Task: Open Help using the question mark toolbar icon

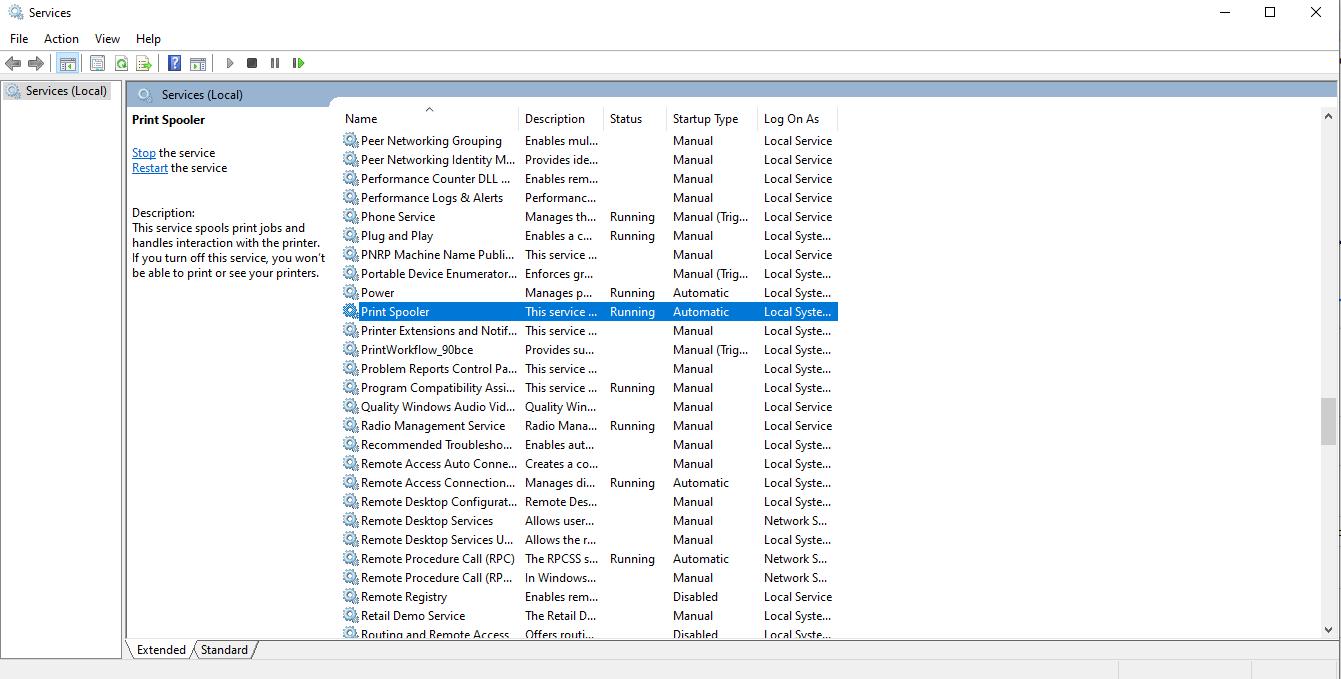Action: [174, 63]
